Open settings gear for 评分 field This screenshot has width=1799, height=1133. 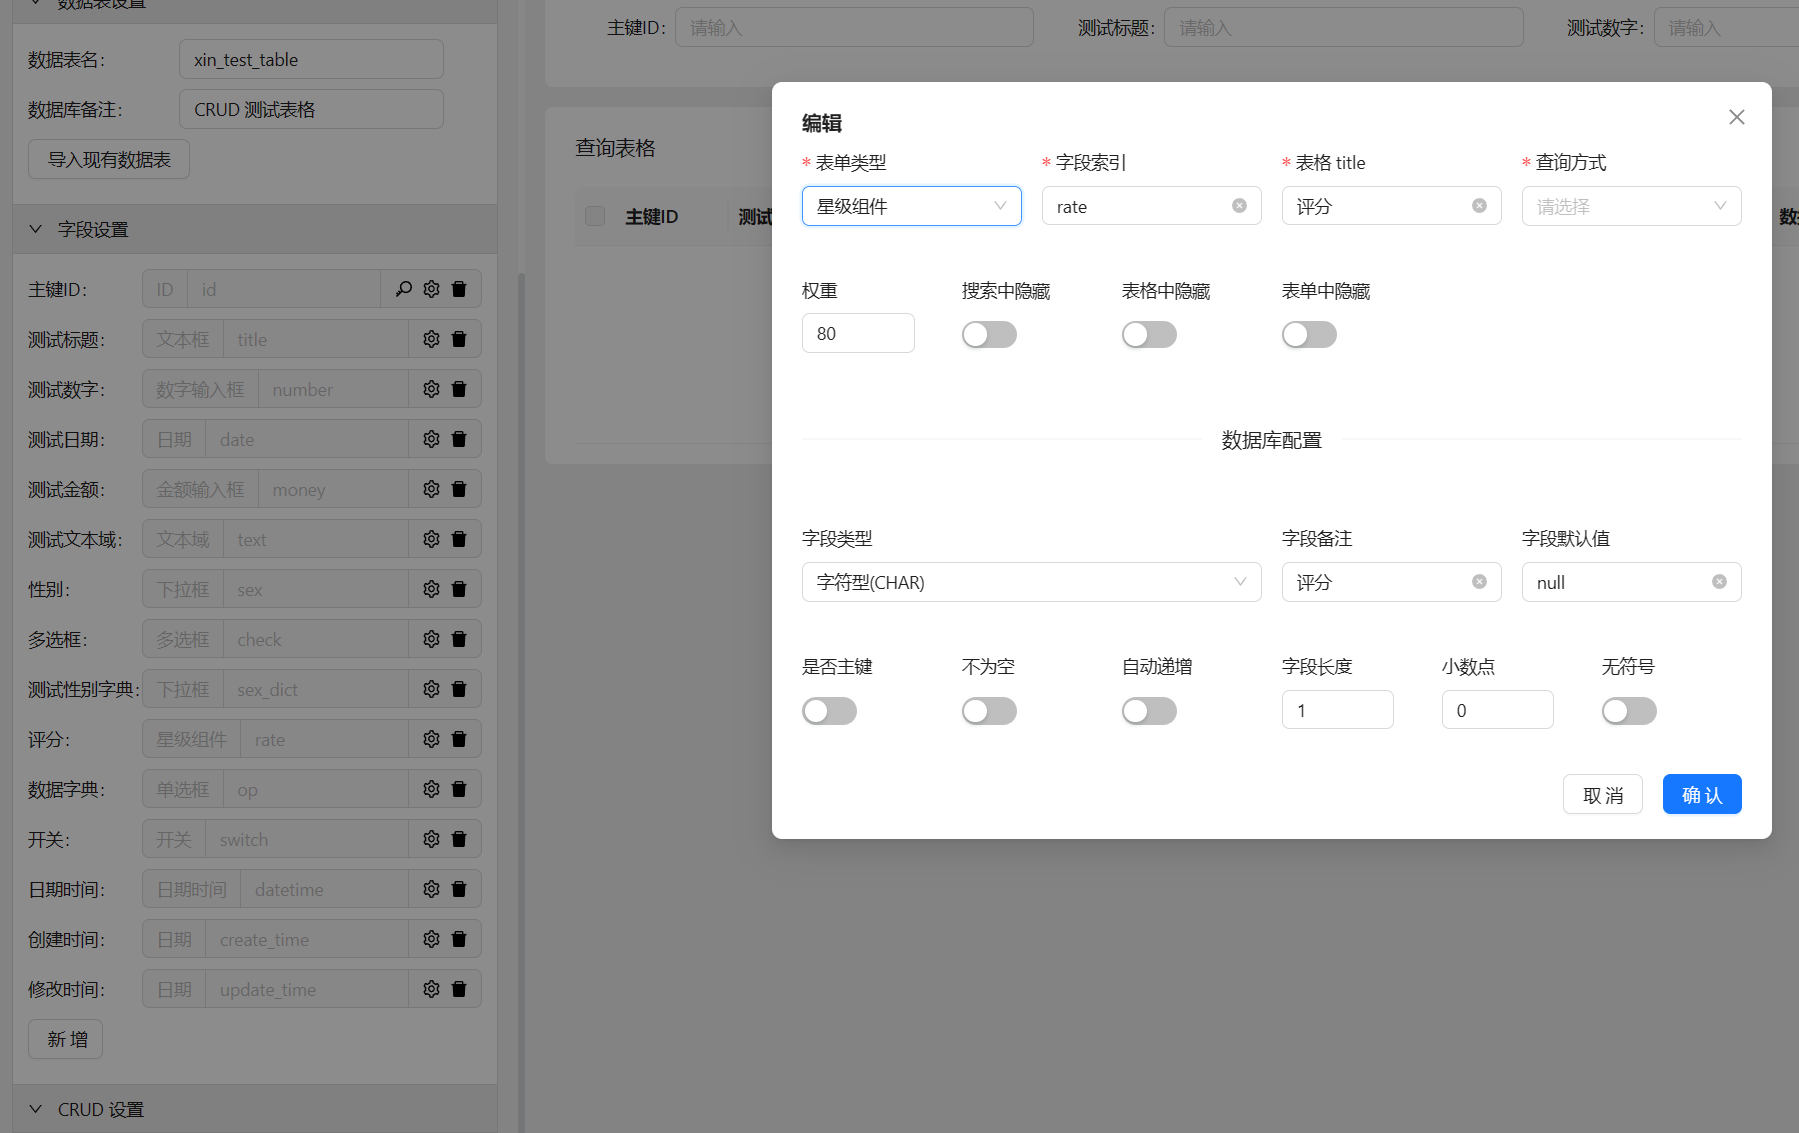[x=431, y=739]
